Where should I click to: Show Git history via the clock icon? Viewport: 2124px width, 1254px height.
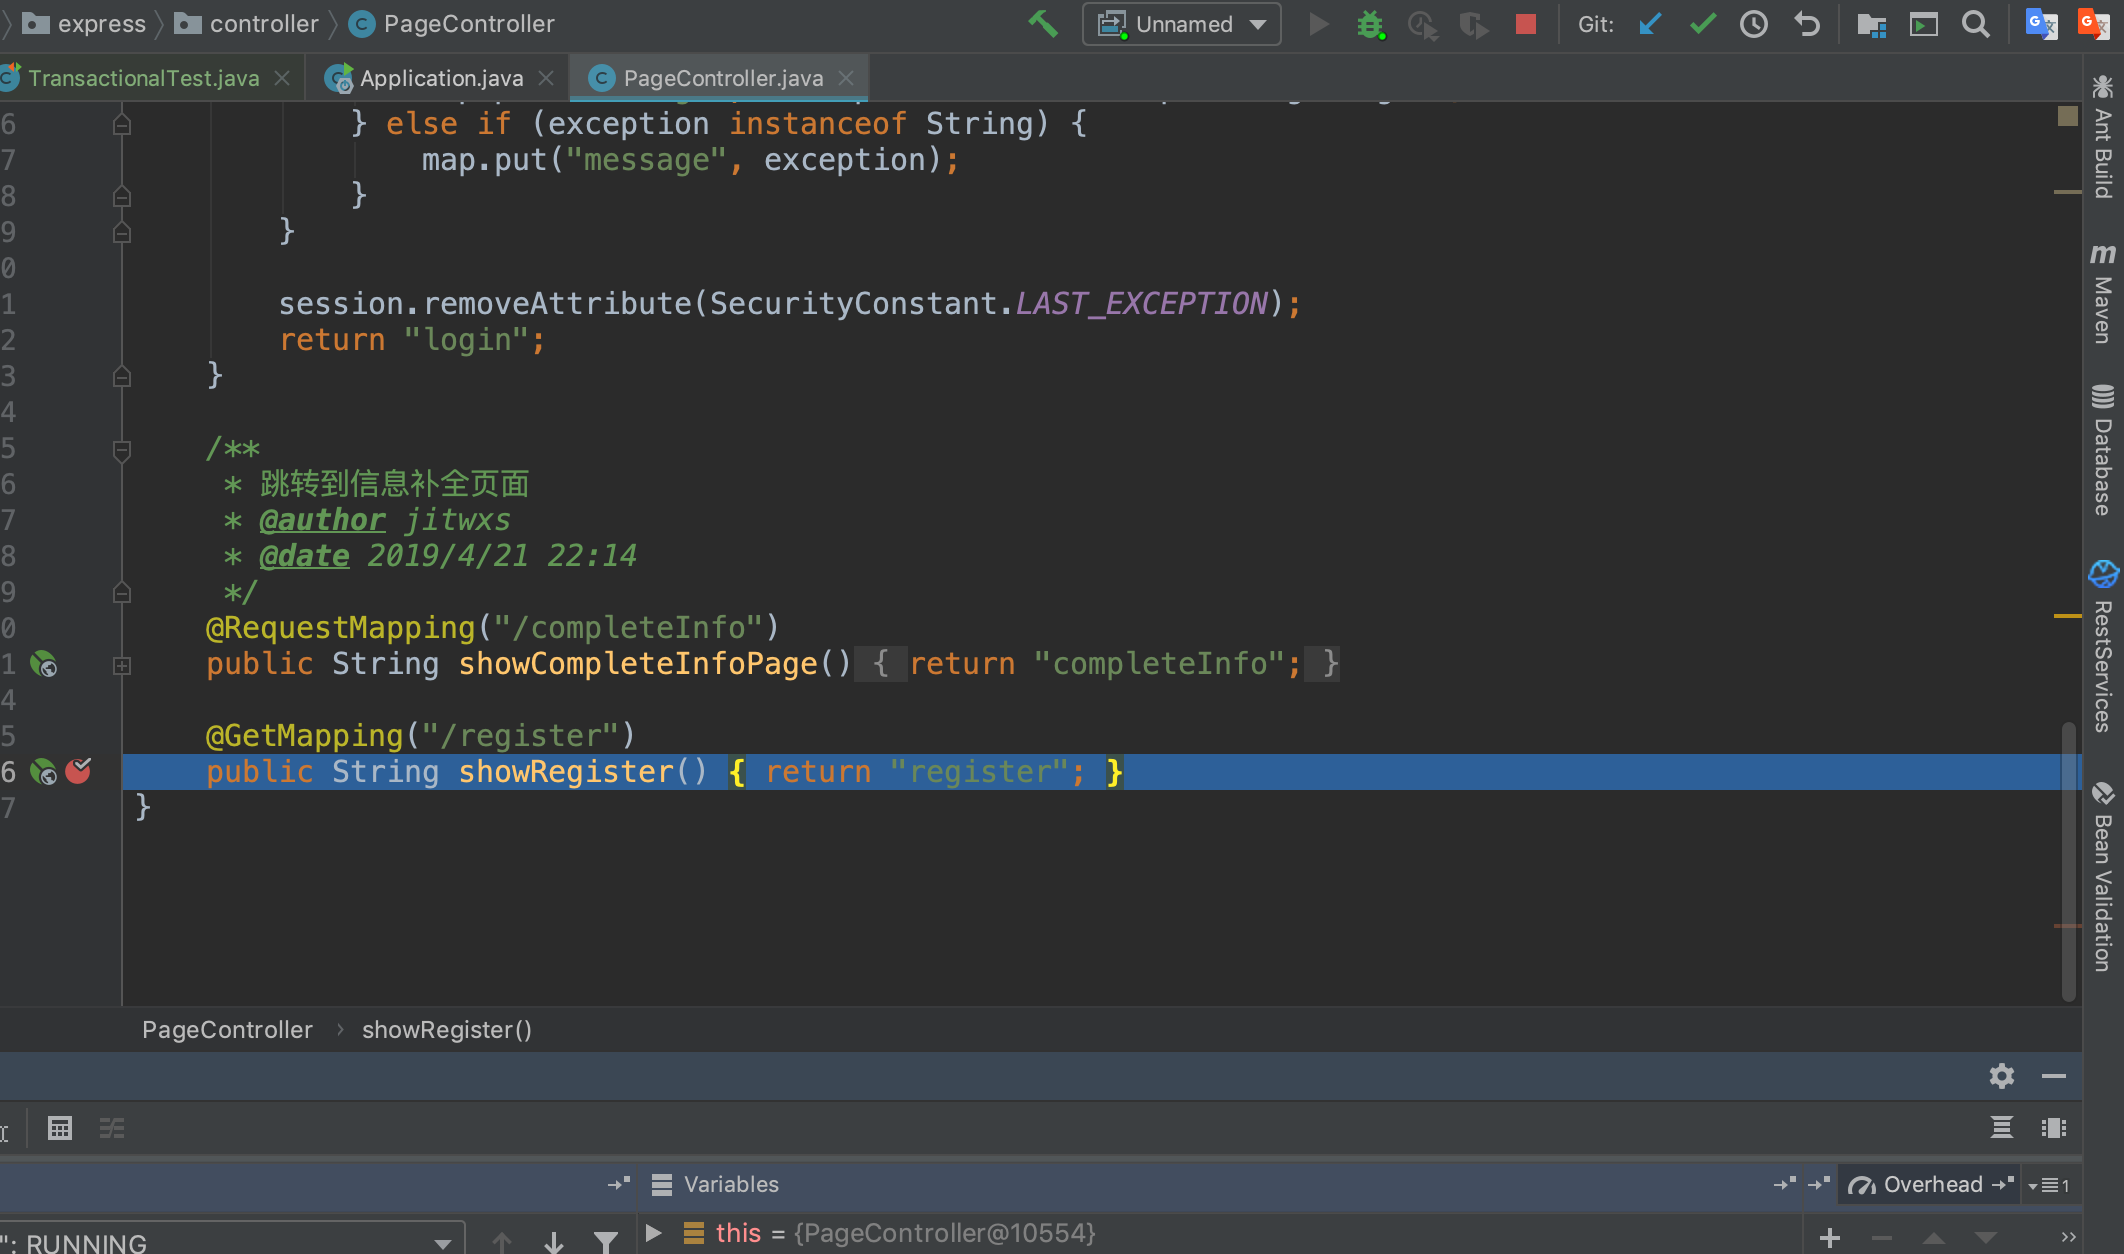point(1754,24)
